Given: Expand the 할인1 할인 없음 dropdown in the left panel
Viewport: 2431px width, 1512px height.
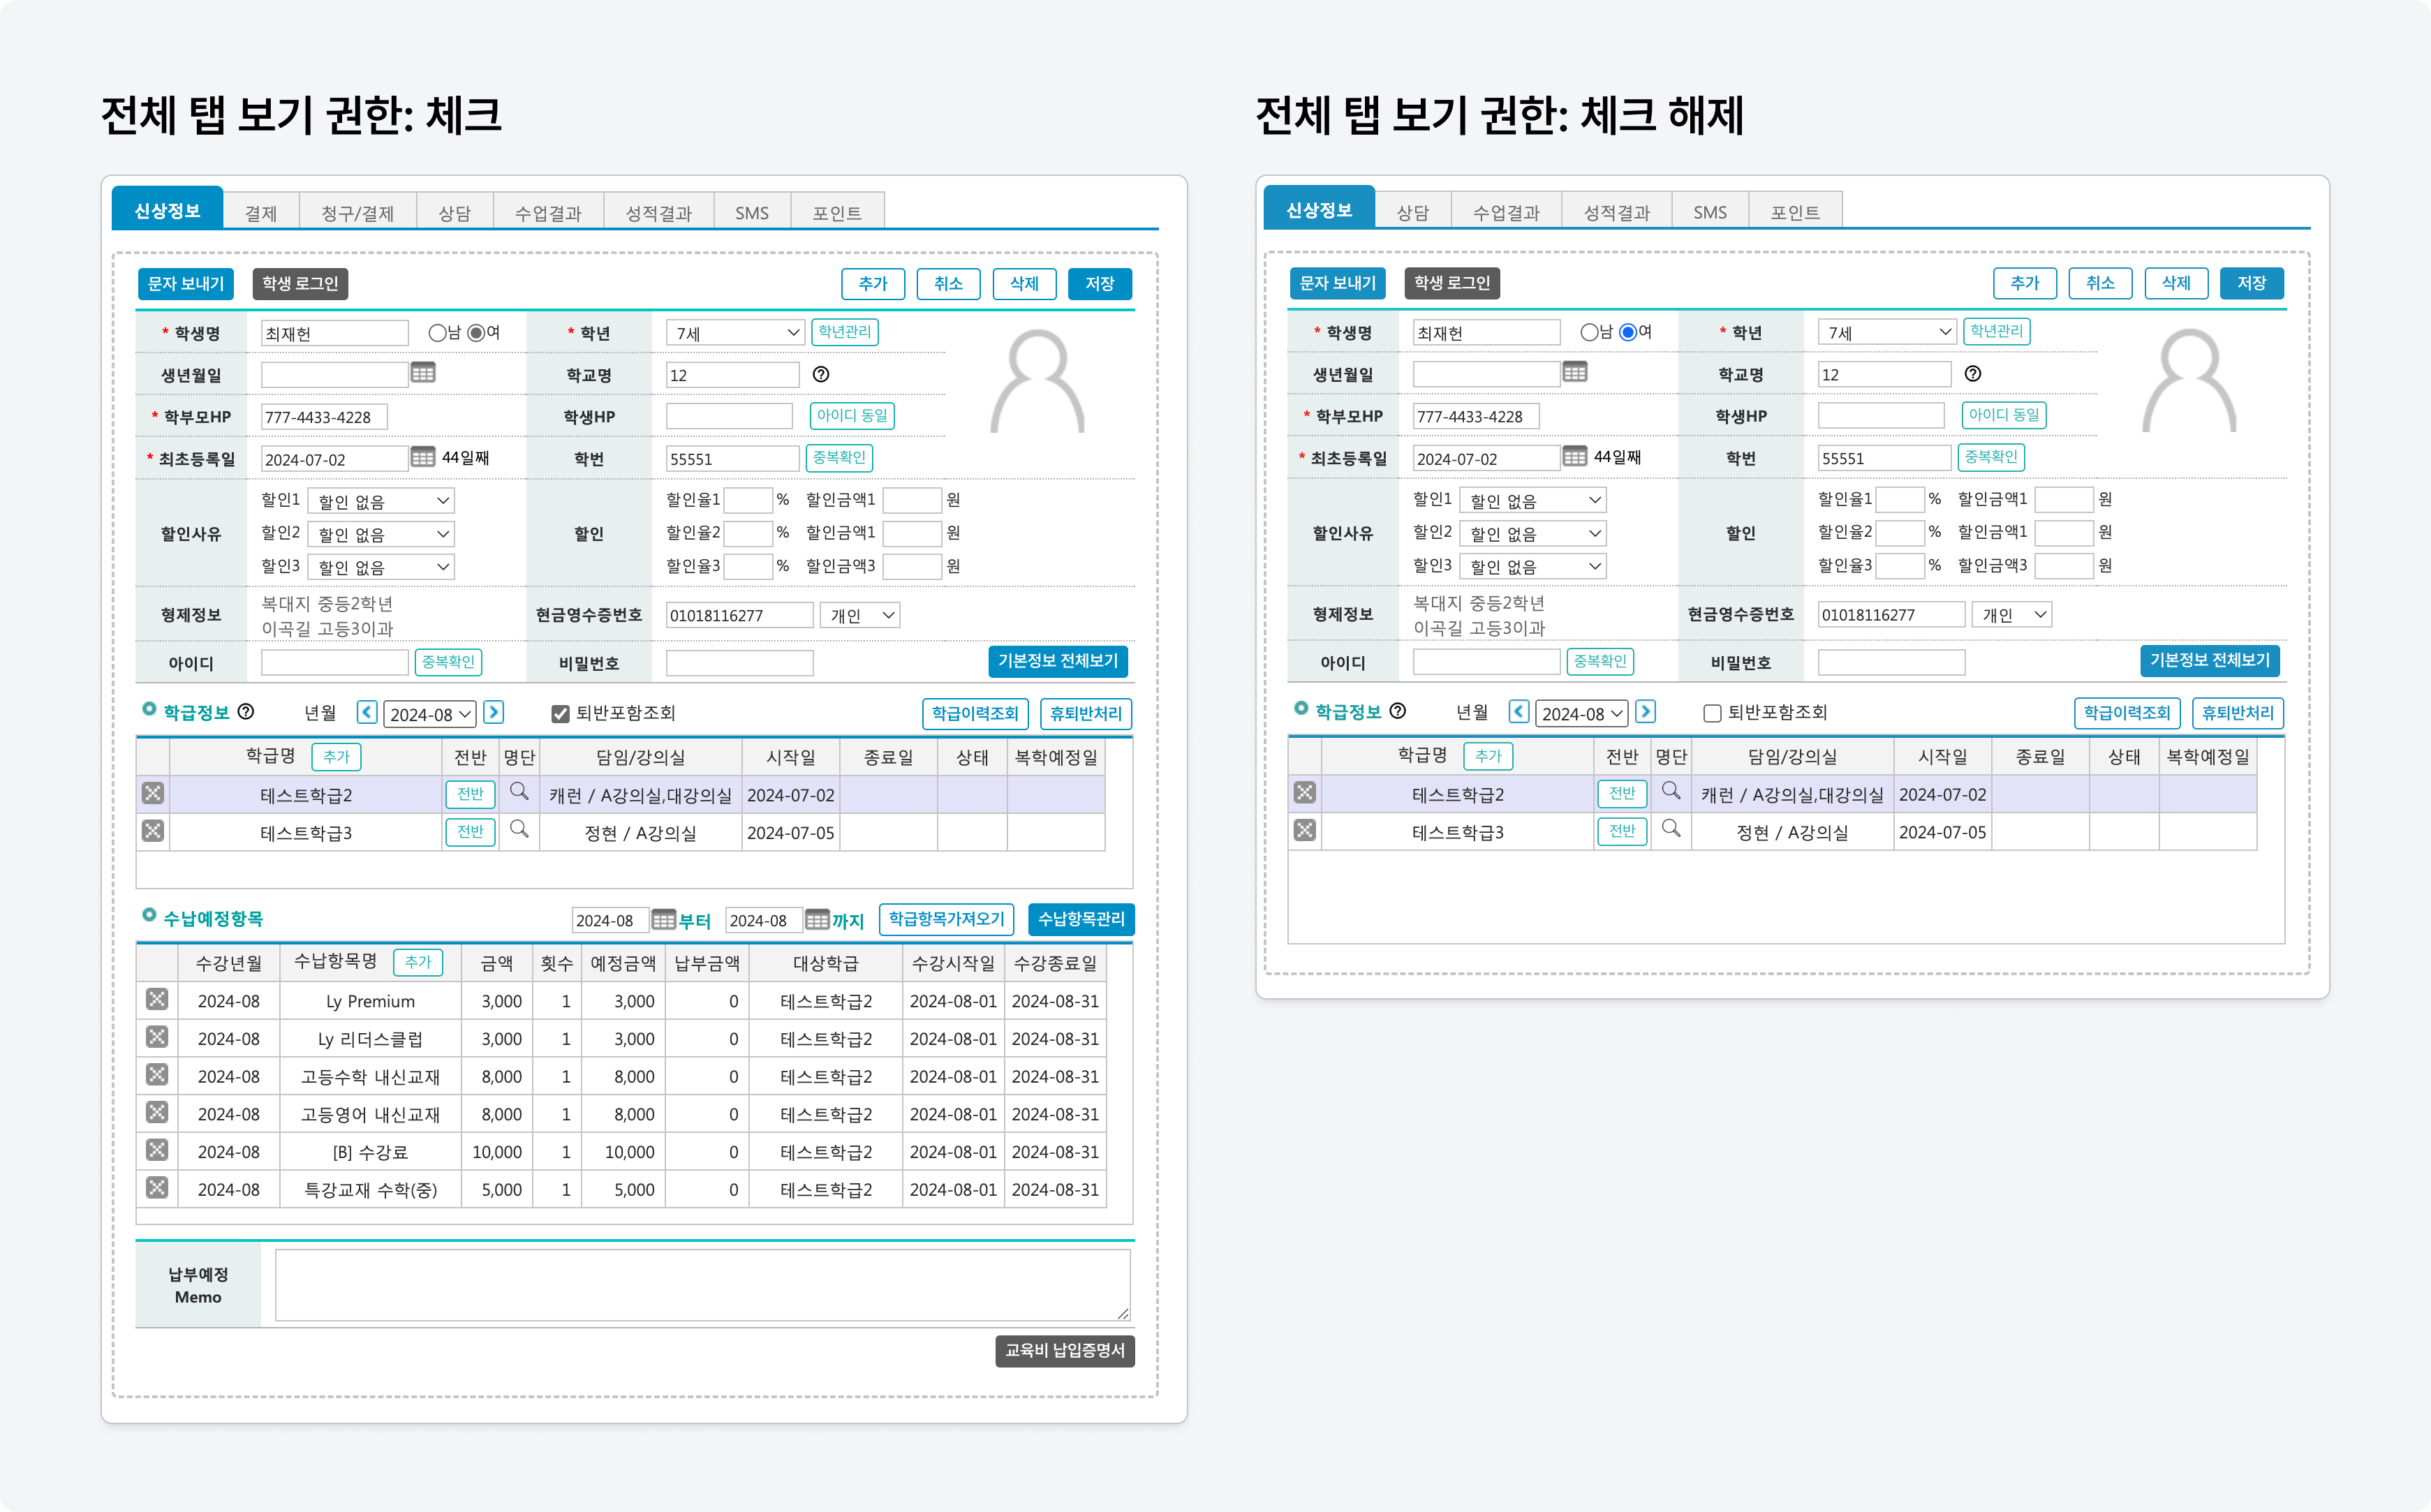Looking at the screenshot, I should (382, 500).
